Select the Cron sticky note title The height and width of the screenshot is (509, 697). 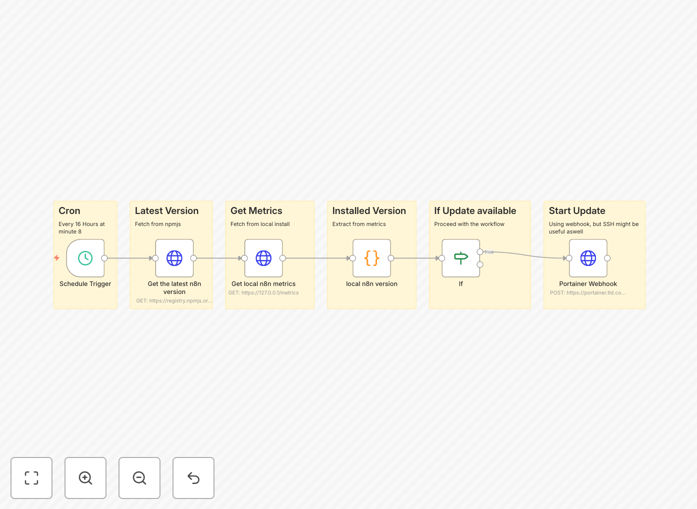pyautogui.click(x=69, y=211)
